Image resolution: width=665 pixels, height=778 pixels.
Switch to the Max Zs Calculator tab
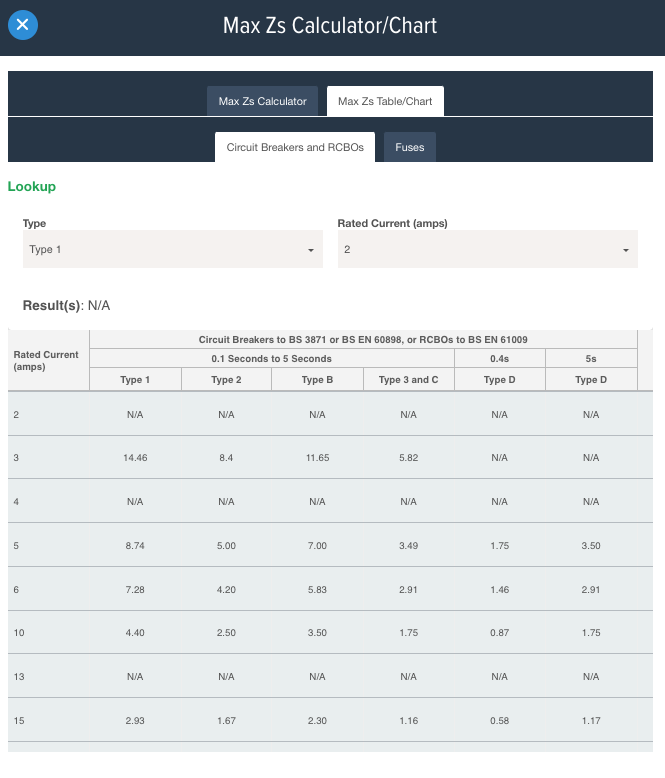[262, 101]
